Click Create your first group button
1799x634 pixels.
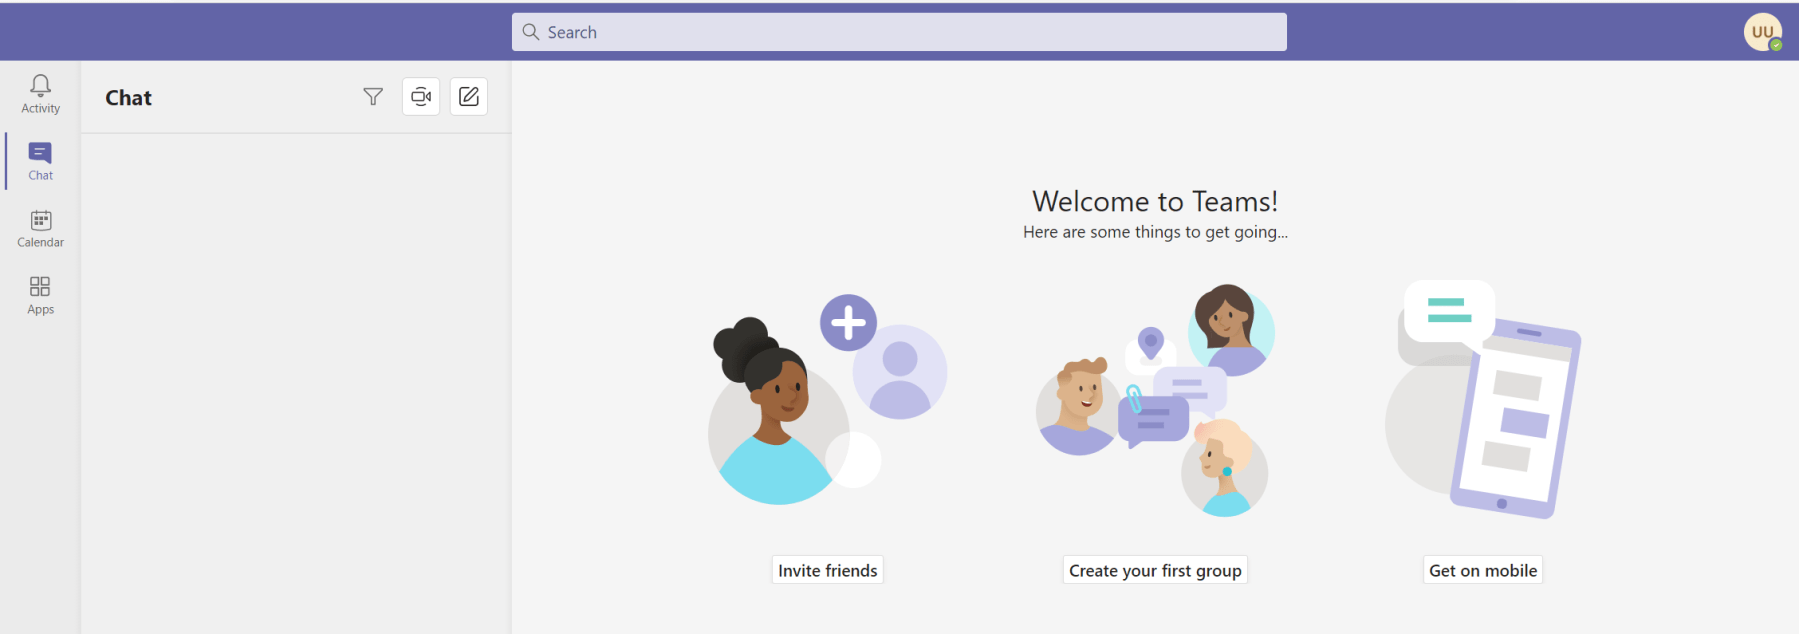tap(1155, 570)
